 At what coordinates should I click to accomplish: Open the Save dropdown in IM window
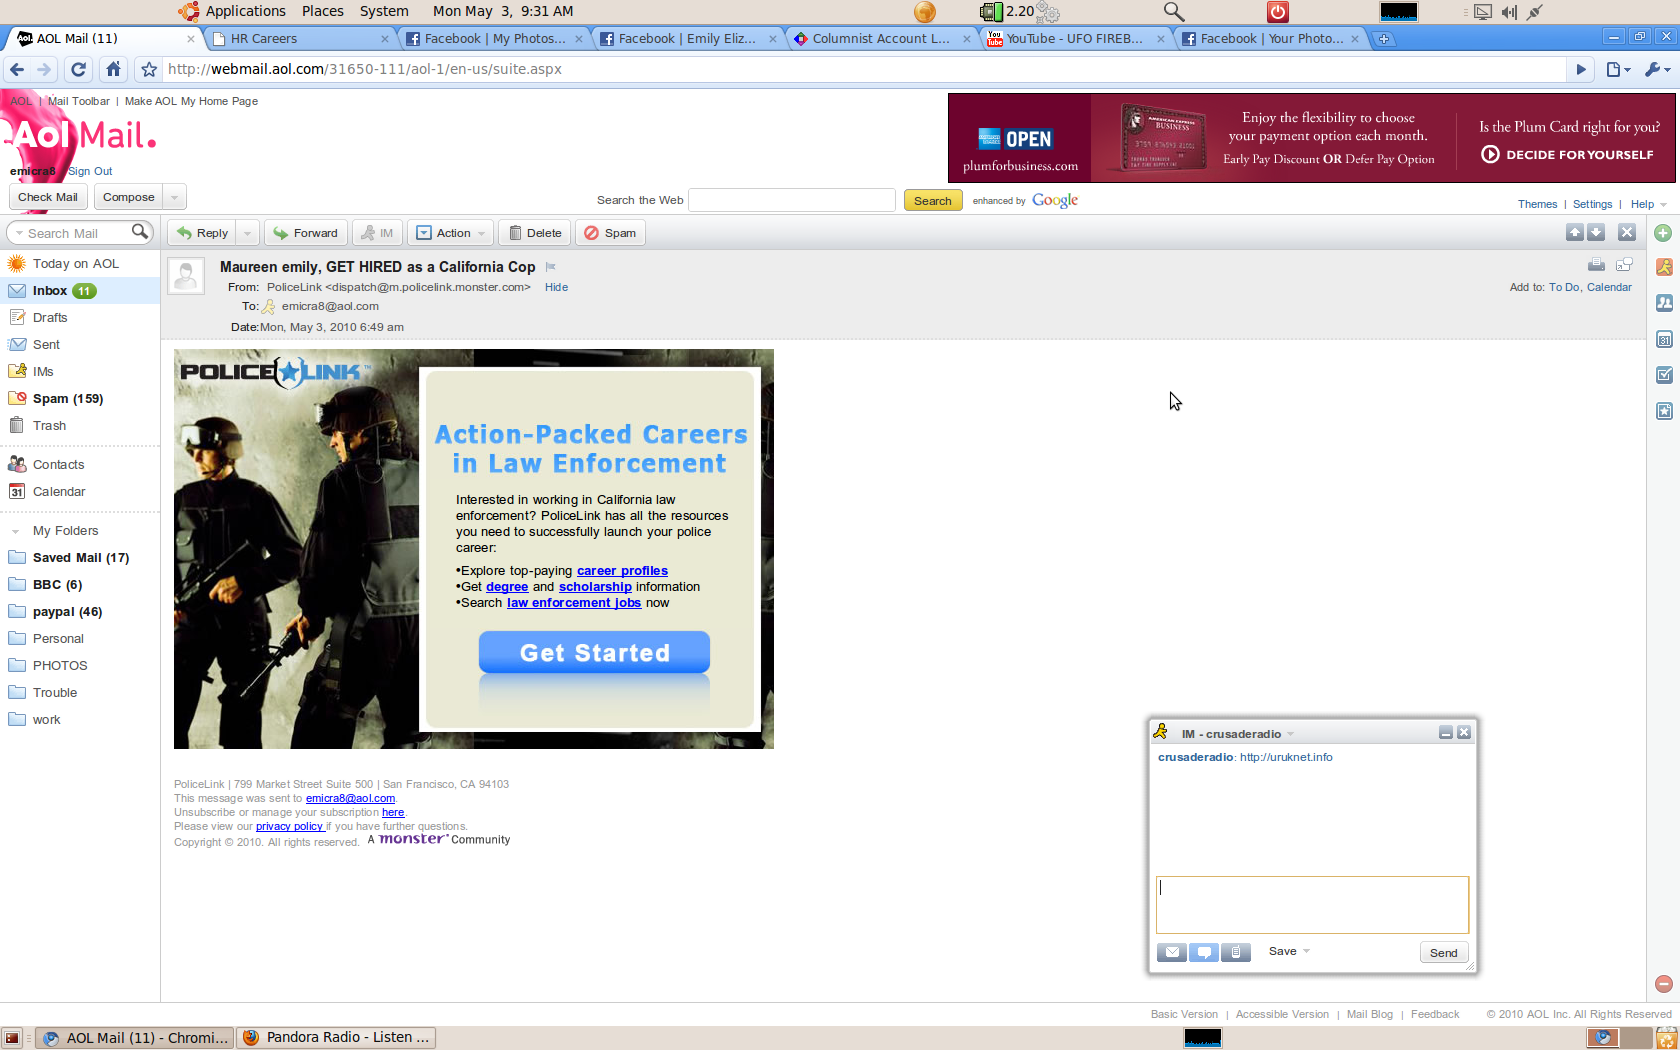[x=1289, y=951]
